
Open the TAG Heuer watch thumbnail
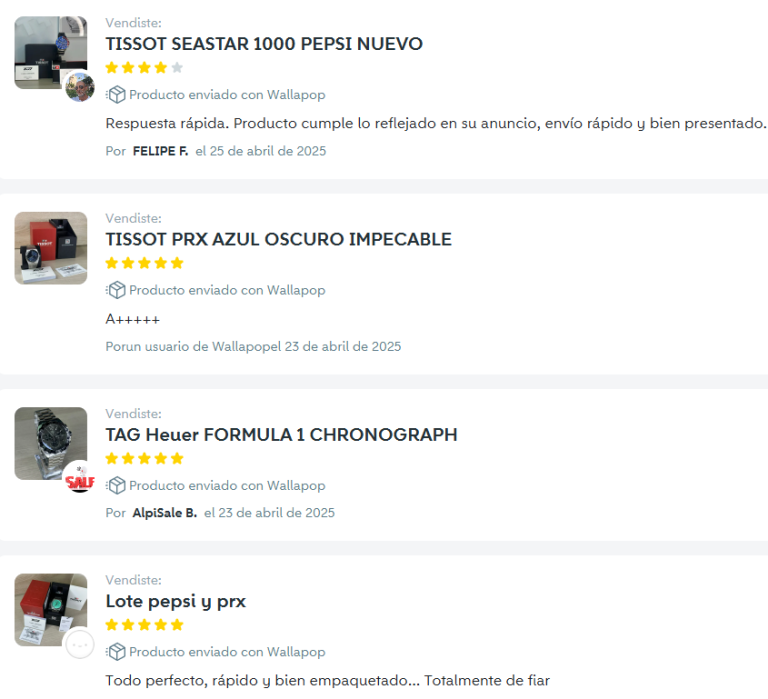click(x=51, y=443)
